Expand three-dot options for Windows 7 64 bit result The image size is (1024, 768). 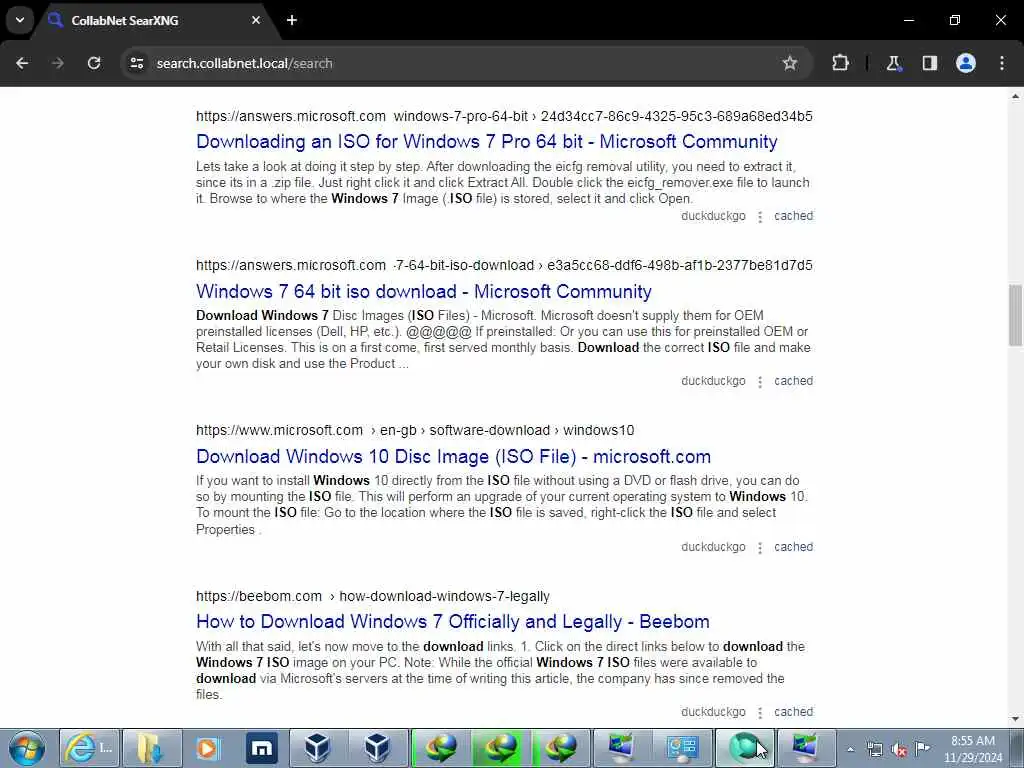pyautogui.click(x=760, y=381)
